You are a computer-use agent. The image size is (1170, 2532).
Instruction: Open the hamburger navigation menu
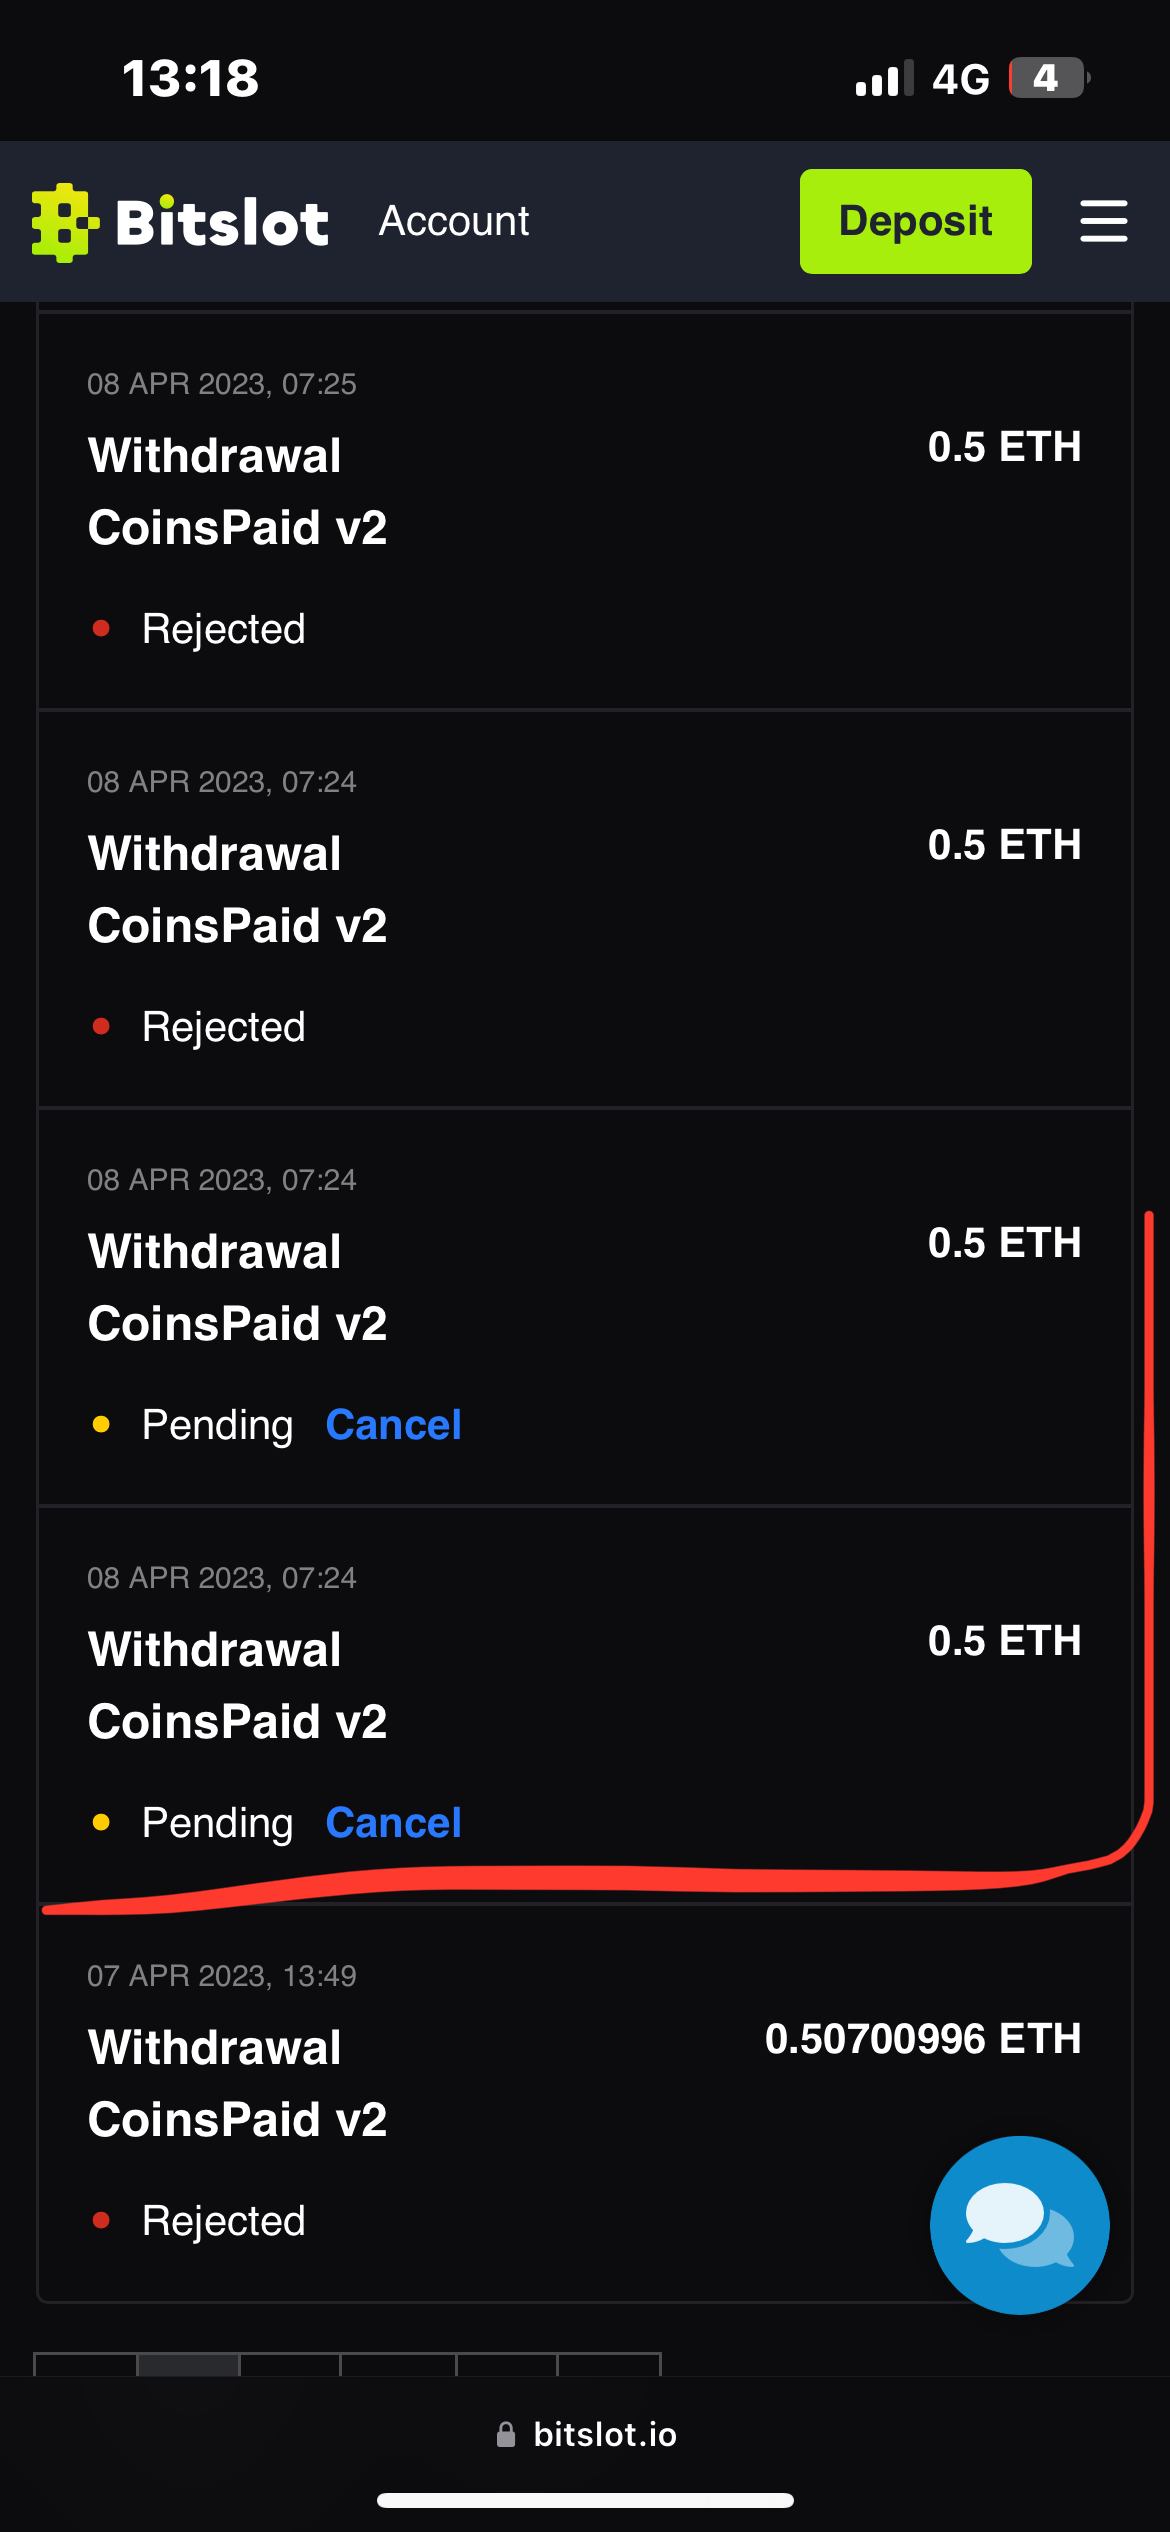[x=1103, y=221]
